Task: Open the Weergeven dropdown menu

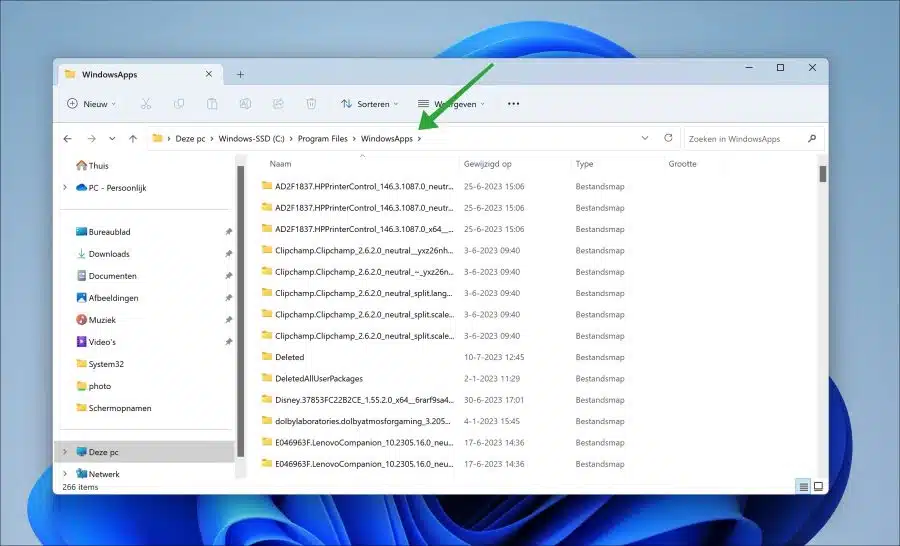Action: tap(452, 104)
